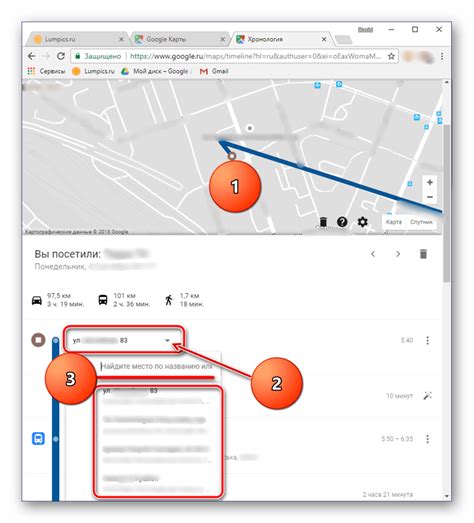Click the car travel summary 97,5 км

(x=57, y=300)
